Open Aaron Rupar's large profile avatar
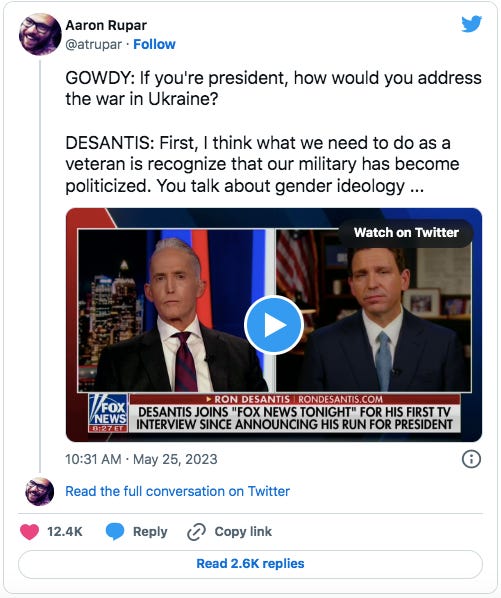This screenshot has height=598, width=501. (x=40, y=34)
